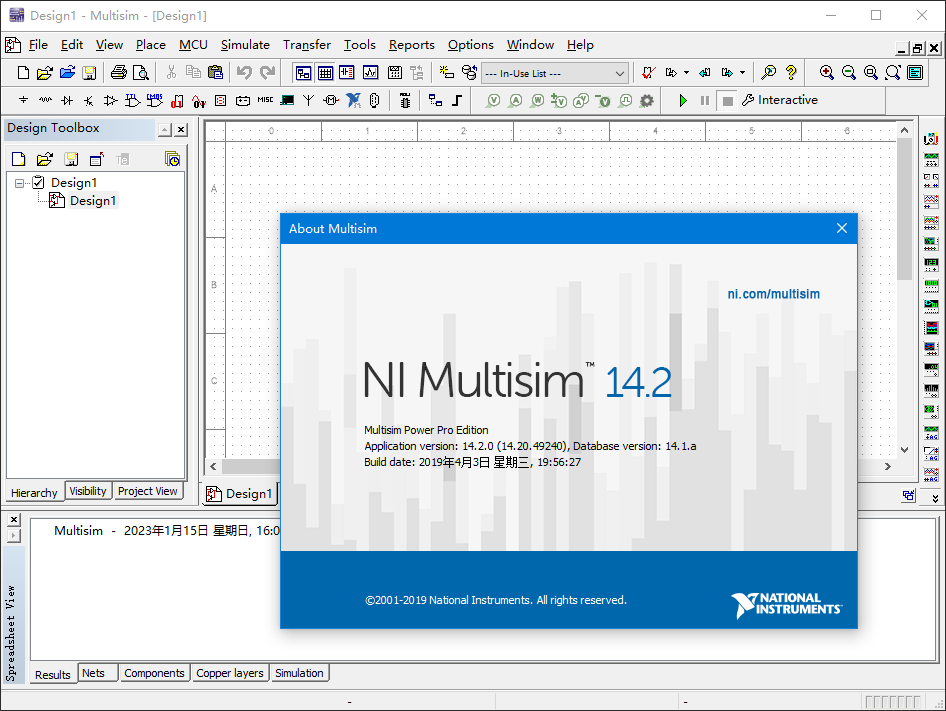Click the Zoom in magnifier icon
Viewport: 946px width, 711px height.
click(x=827, y=73)
